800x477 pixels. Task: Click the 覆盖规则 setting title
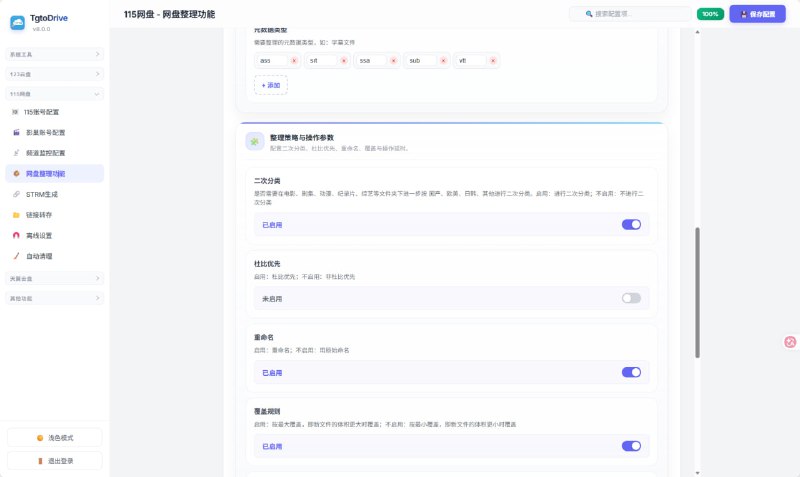(x=267, y=411)
